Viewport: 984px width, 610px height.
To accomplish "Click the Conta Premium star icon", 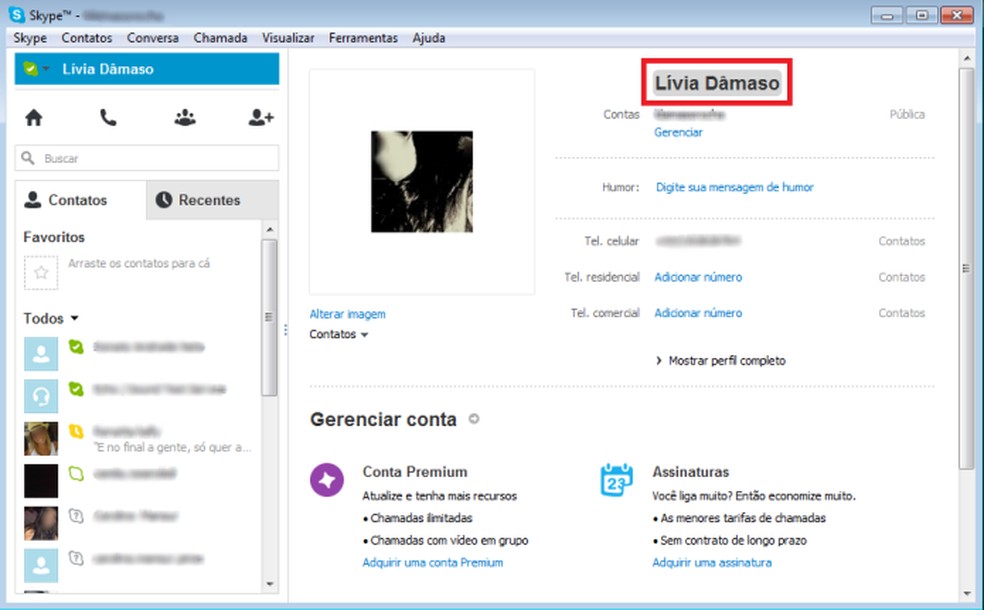I will tap(327, 481).
